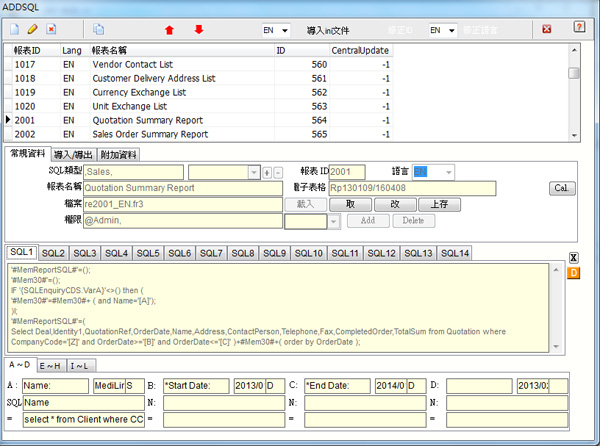600x446 pixels.
Task: Select the SQL10 tab
Action: point(308,253)
